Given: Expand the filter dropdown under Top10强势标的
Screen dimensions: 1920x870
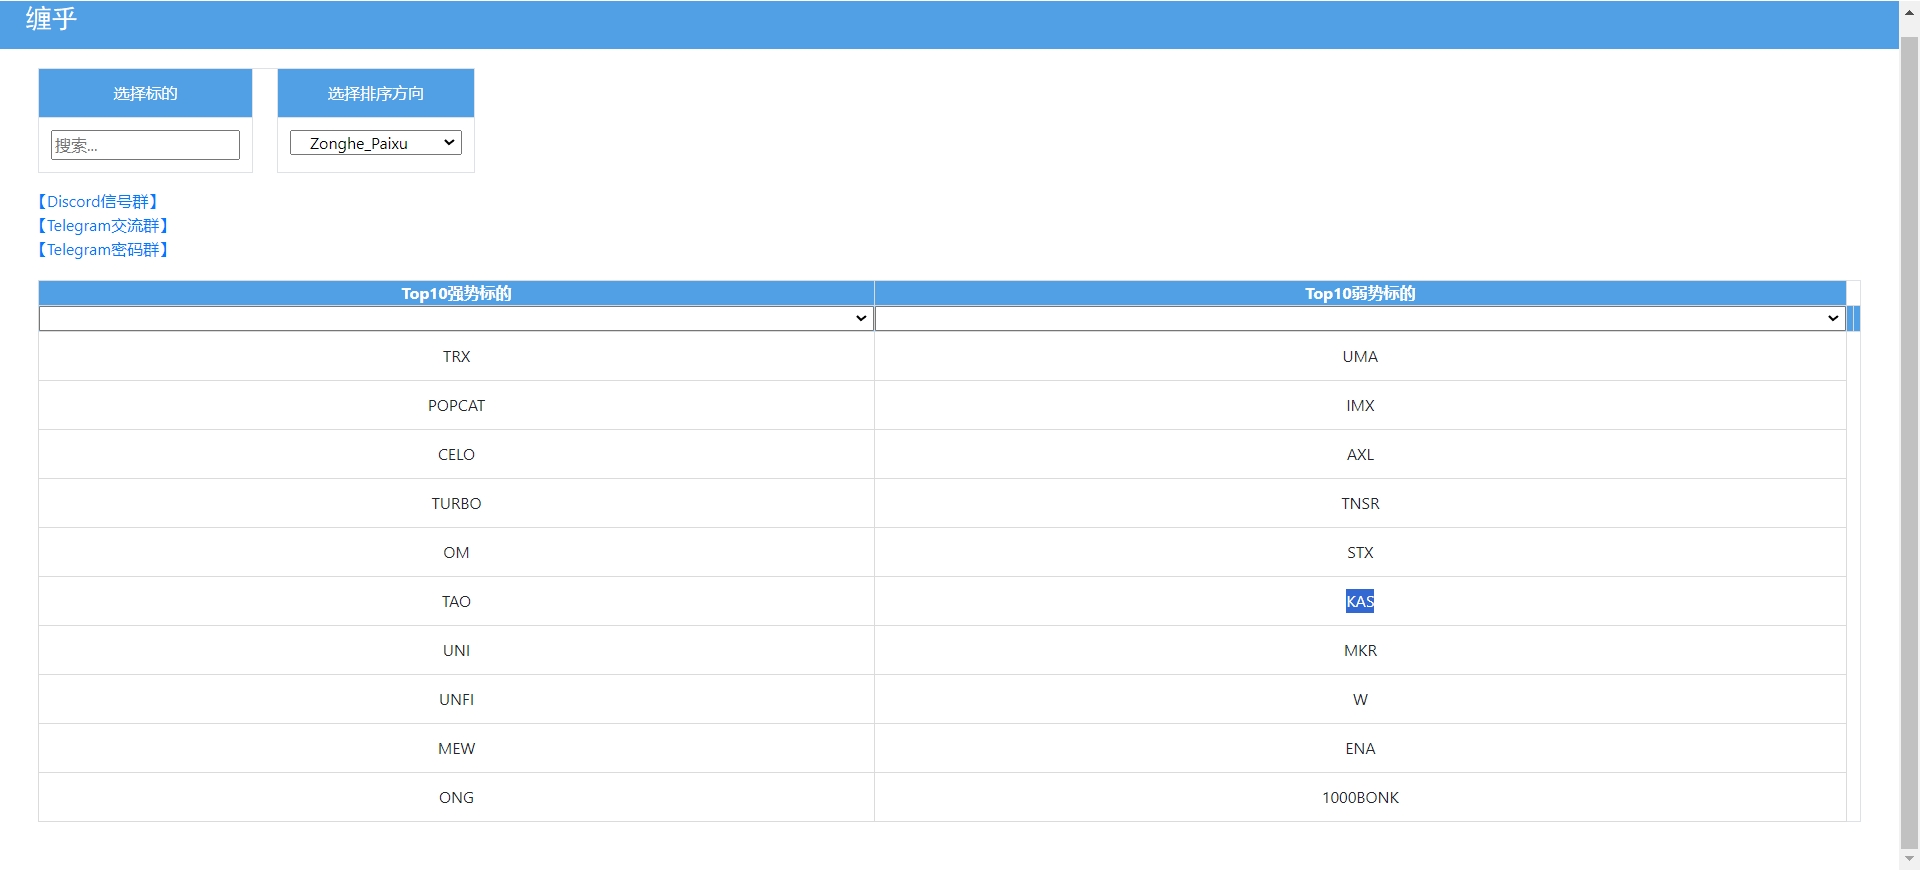Looking at the screenshot, I should 455,318.
